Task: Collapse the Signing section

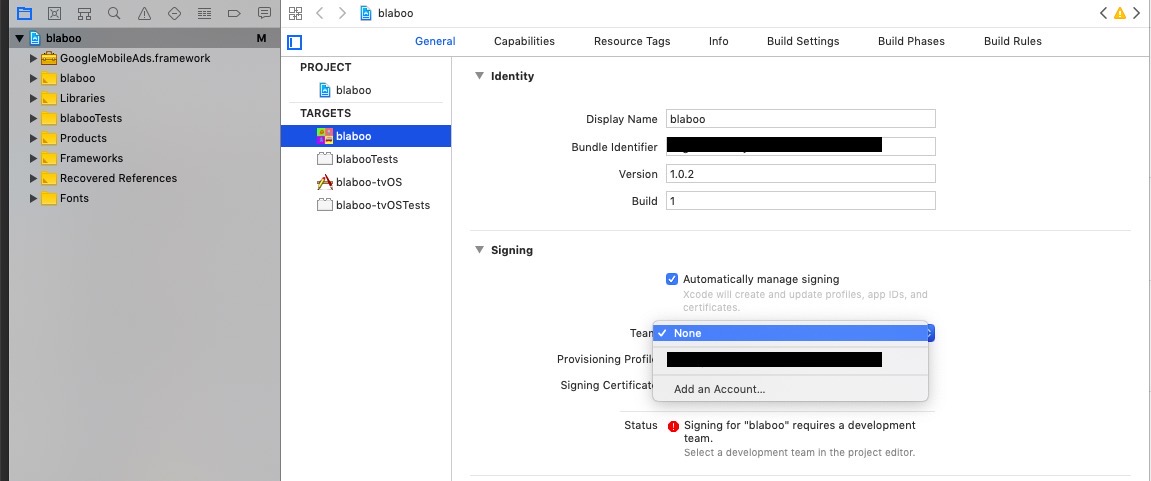Action: coord(479,250)
